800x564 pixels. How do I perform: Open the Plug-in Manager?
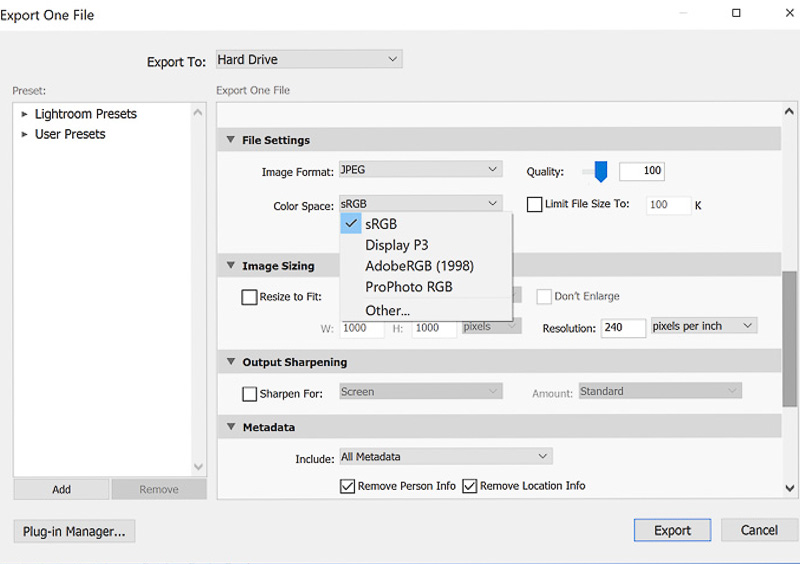(x=74, y=531)
